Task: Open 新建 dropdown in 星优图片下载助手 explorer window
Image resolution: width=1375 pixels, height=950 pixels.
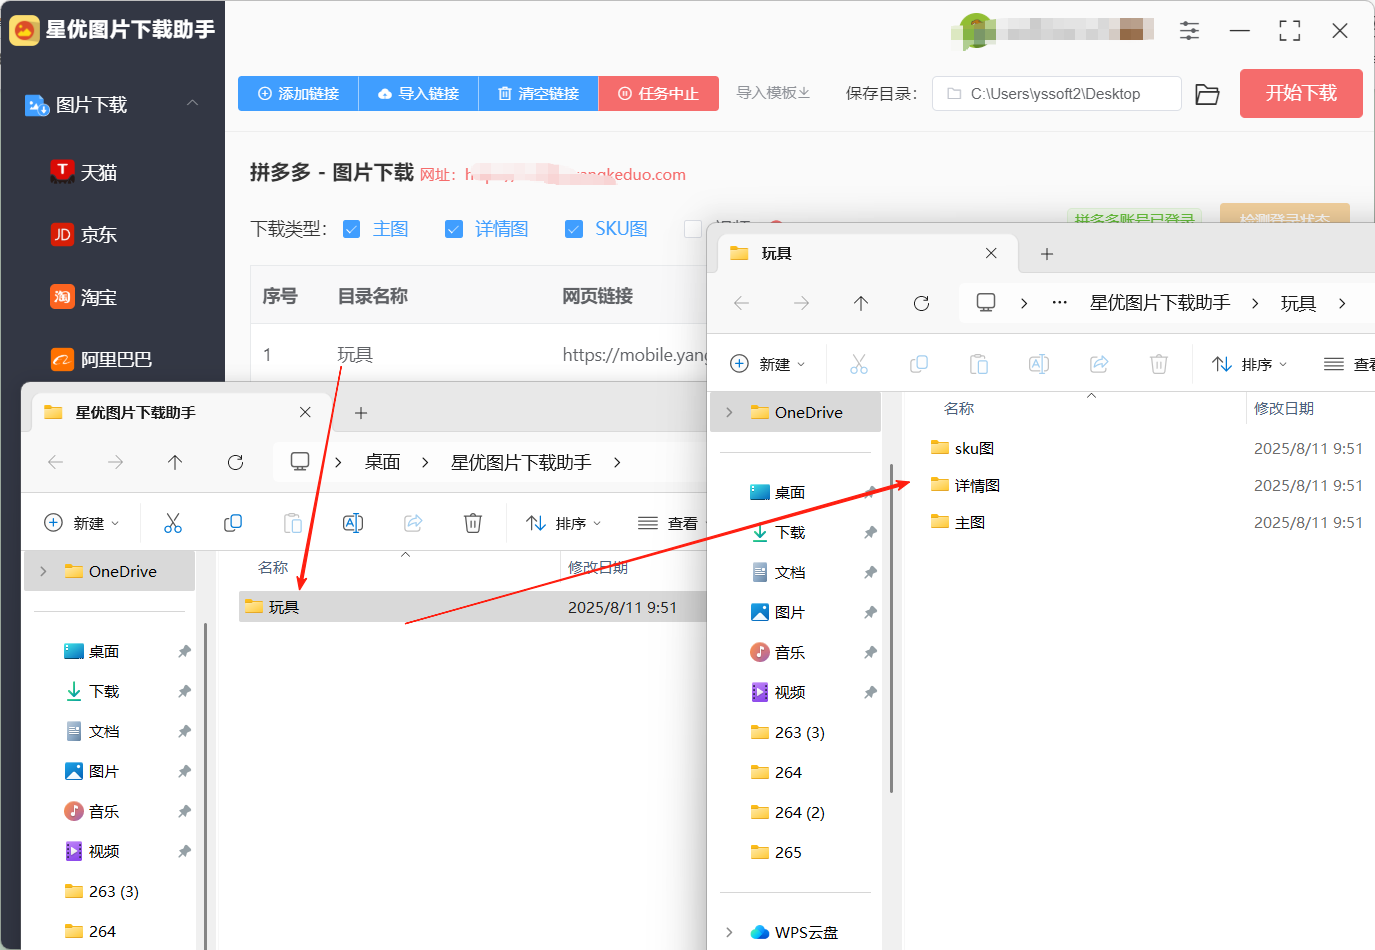Action: (82, 523)
